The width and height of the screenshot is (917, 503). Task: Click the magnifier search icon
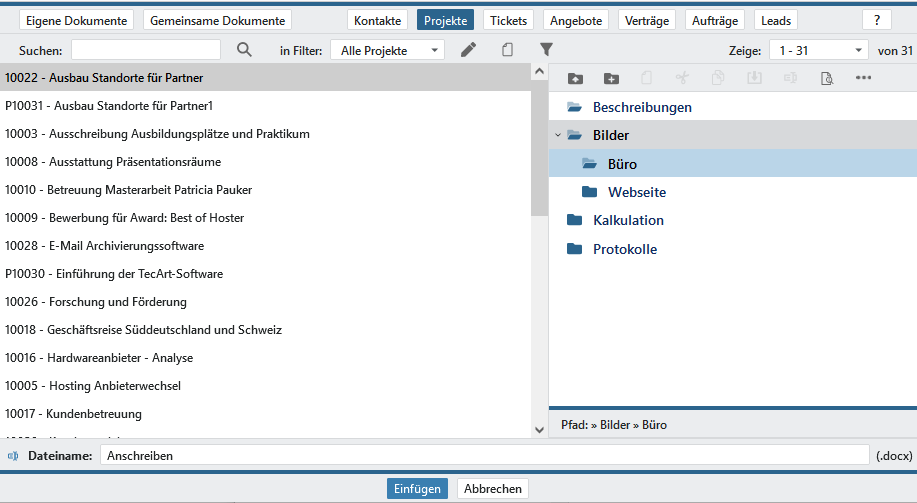[244, 50]
